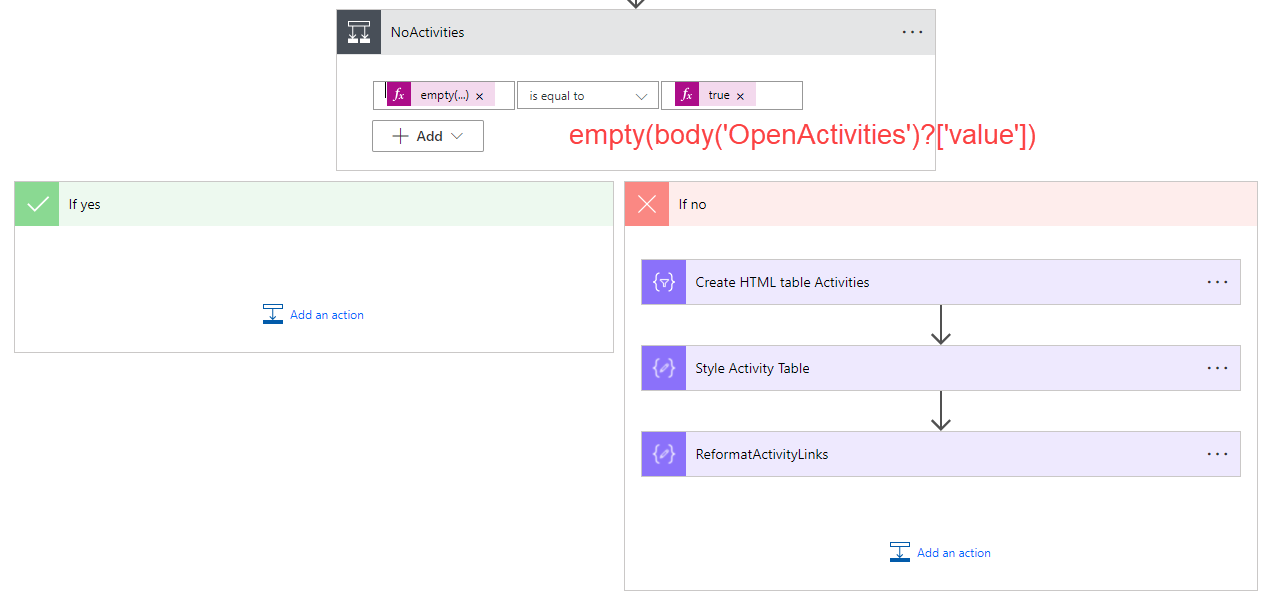Collapse the NoActivities card via its header
This screenshot has width=1269, height=591.
coord(600,31)
